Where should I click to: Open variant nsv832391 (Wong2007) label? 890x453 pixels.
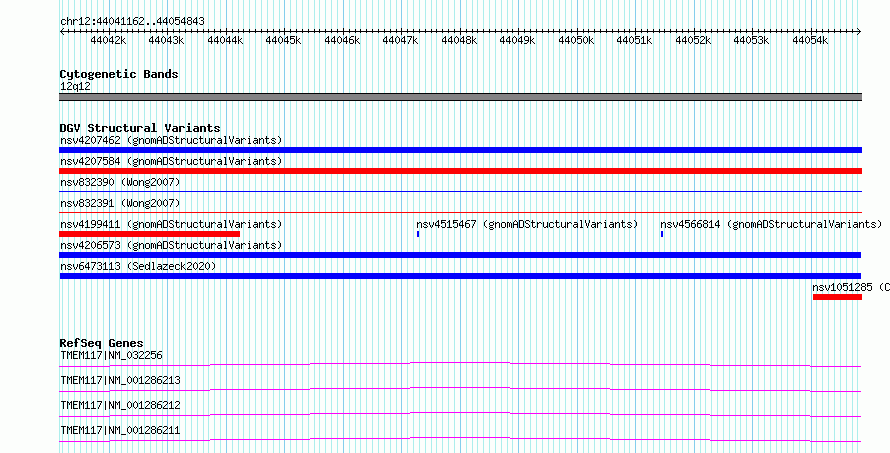(120, 203)
